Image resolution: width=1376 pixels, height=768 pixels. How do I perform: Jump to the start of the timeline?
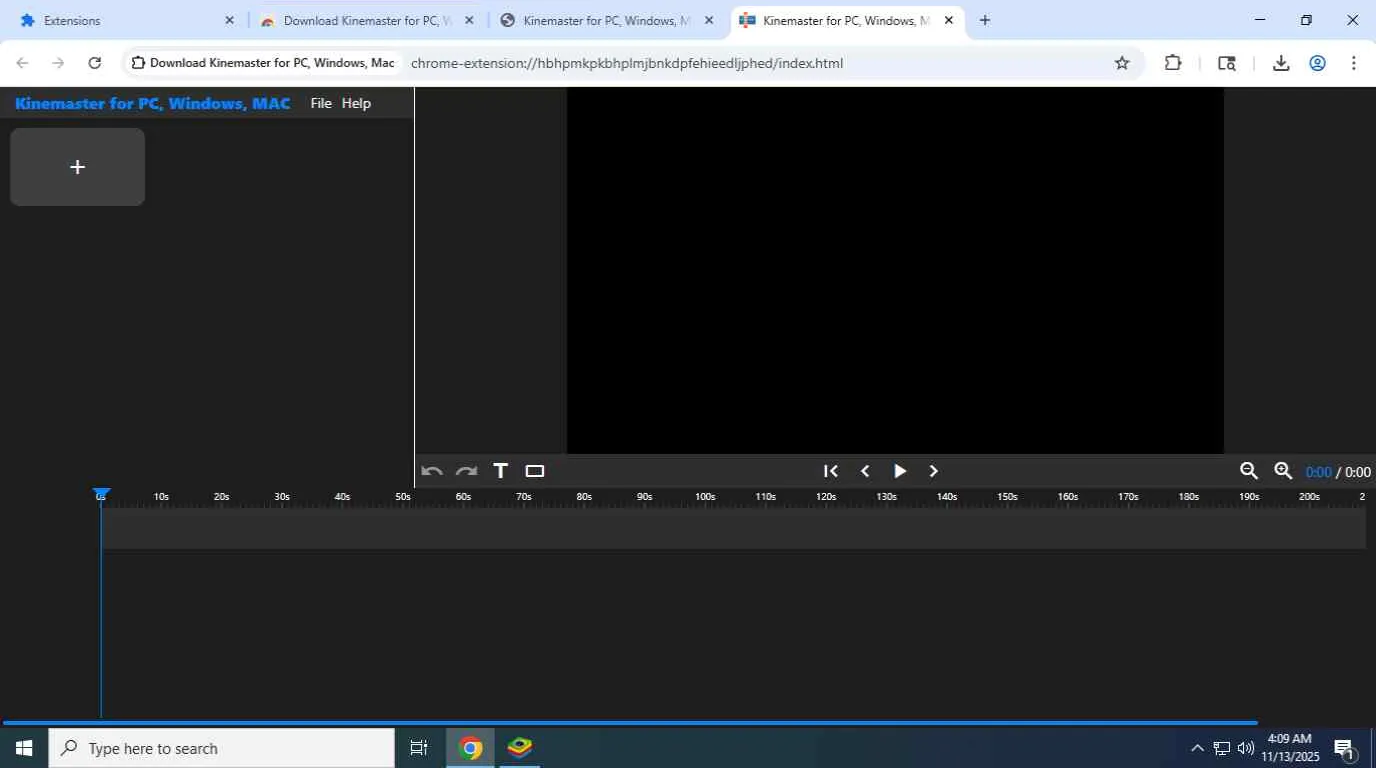click(x=830, y=471)
